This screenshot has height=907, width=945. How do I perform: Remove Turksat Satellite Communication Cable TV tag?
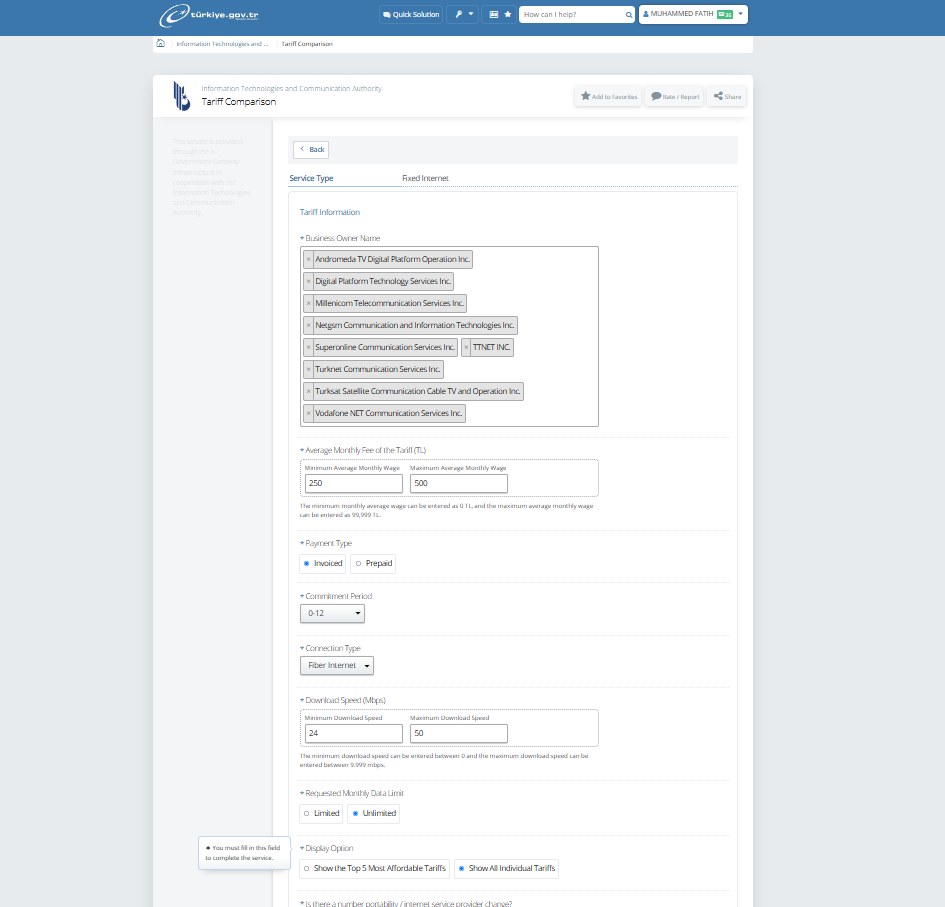pos(309,392)
